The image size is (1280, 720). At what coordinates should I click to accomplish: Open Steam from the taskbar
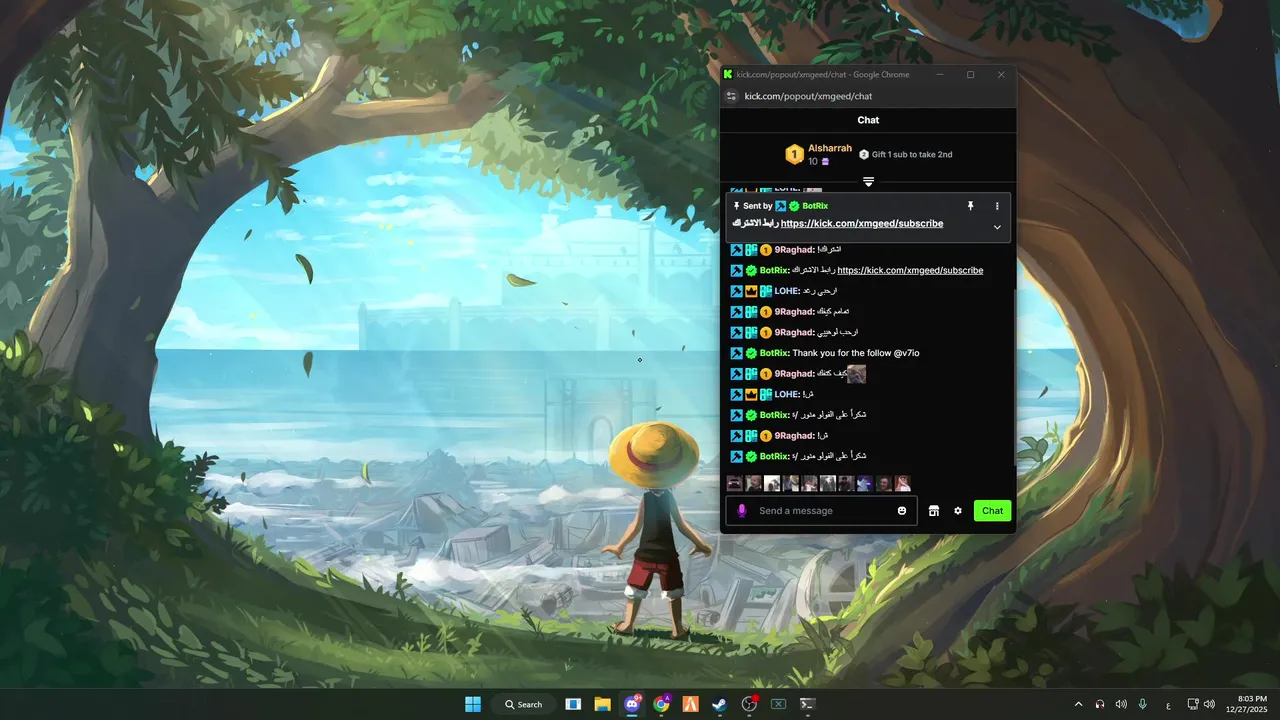[x=719, y=704]
